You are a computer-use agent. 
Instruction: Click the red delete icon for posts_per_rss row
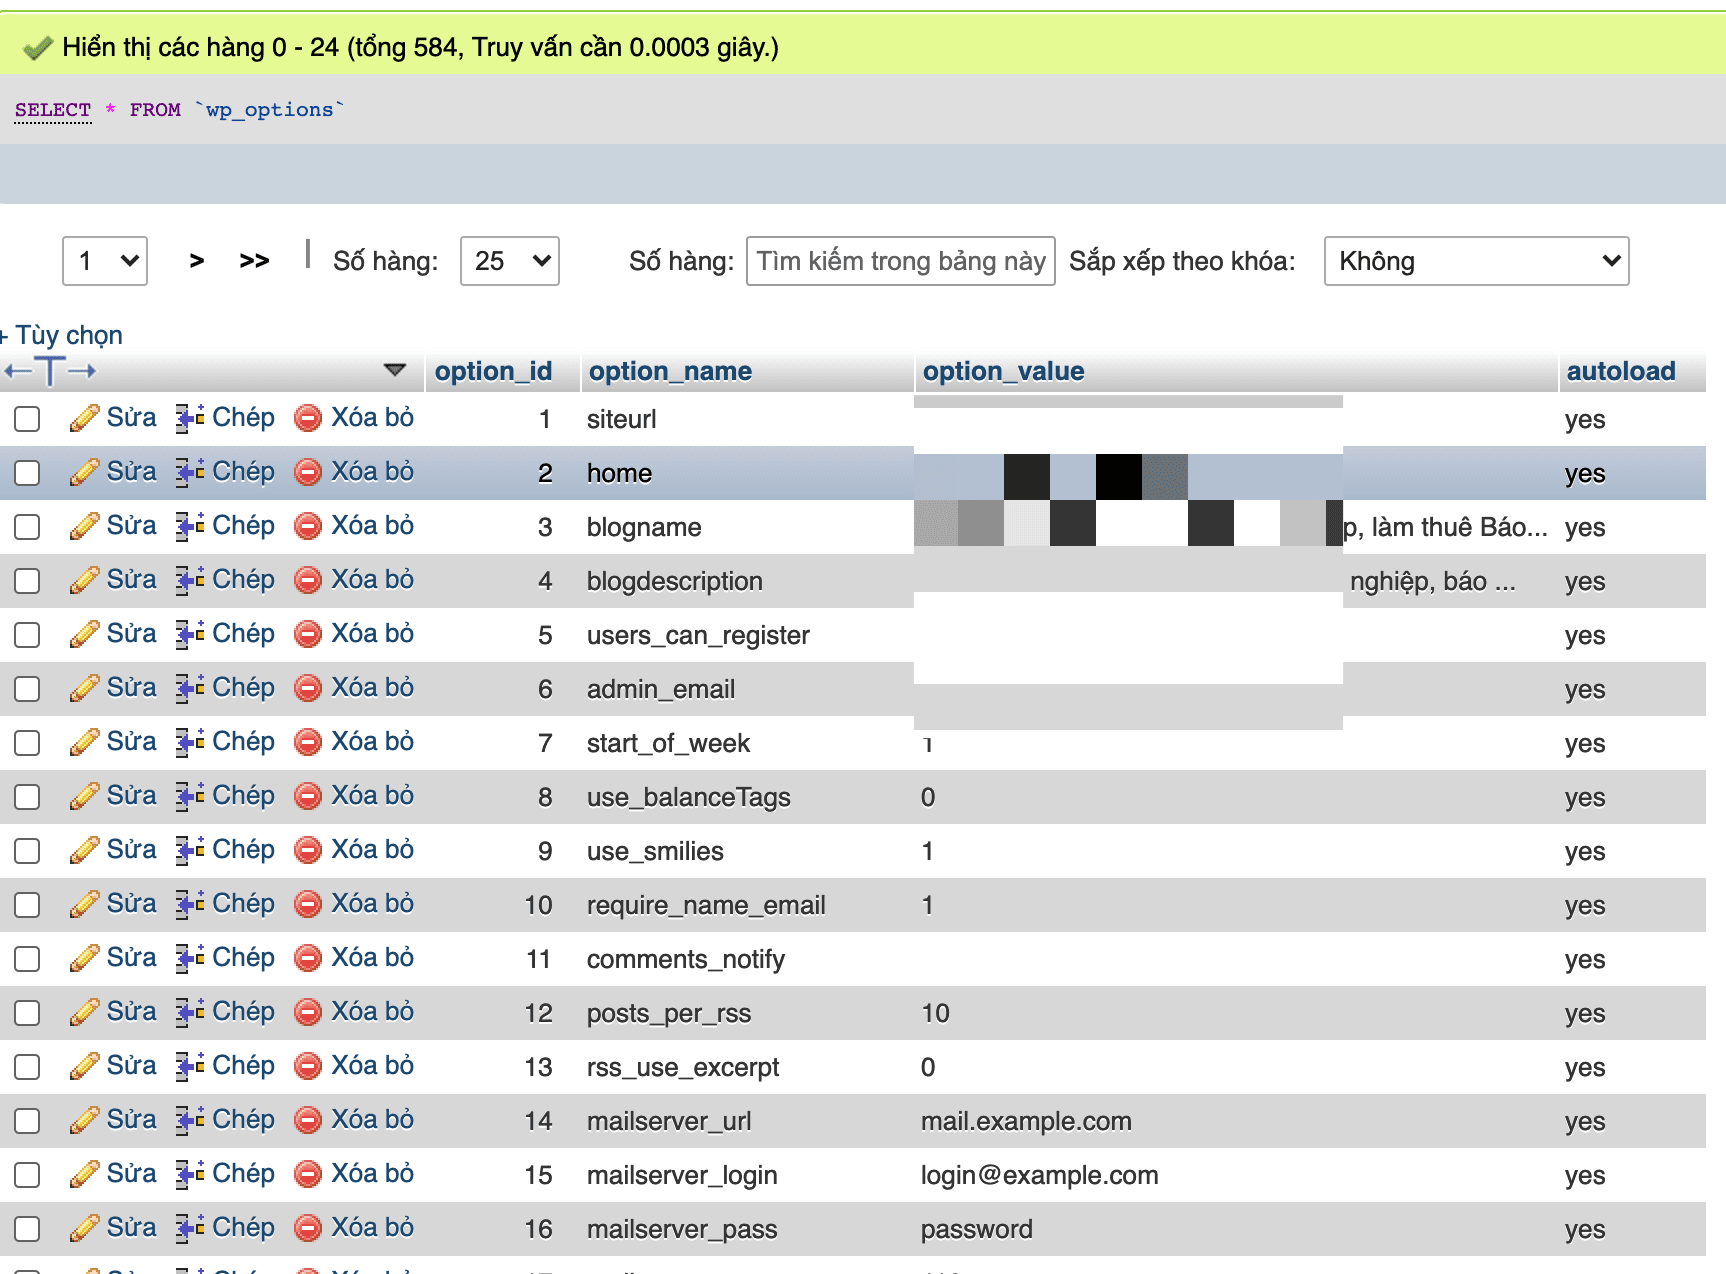308,1012
